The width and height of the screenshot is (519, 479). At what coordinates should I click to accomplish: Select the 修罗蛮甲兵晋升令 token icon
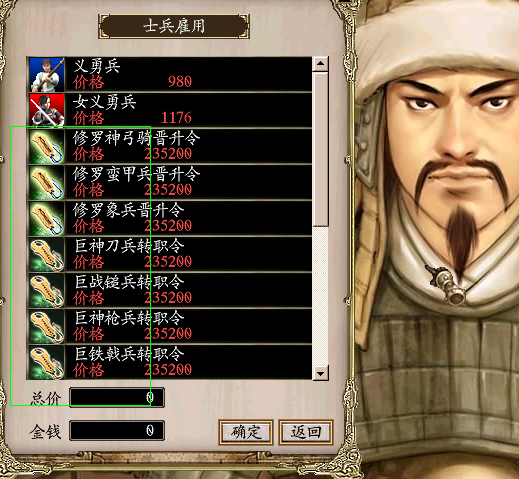47,182
